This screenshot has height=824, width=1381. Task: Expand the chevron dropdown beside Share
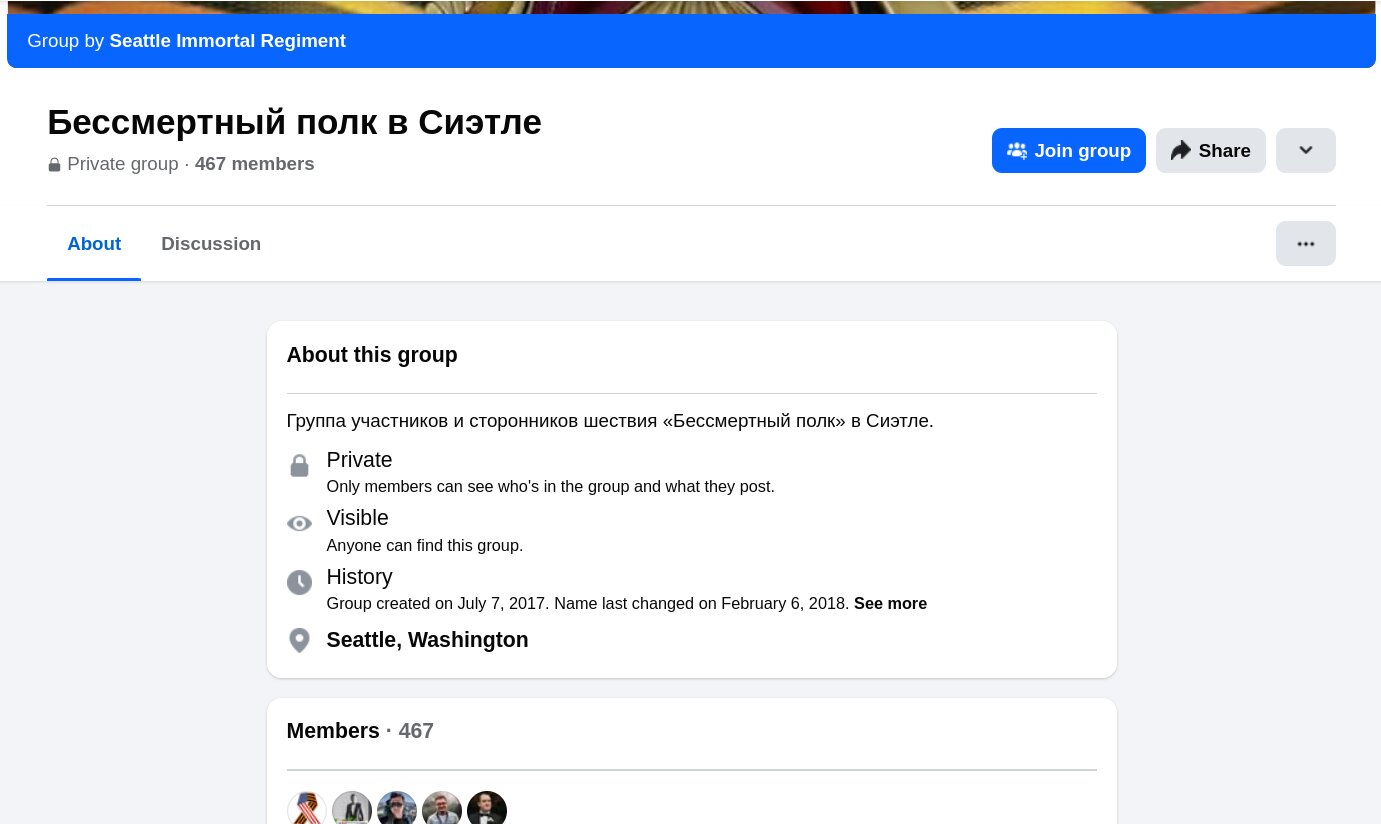coord(1305,150)
